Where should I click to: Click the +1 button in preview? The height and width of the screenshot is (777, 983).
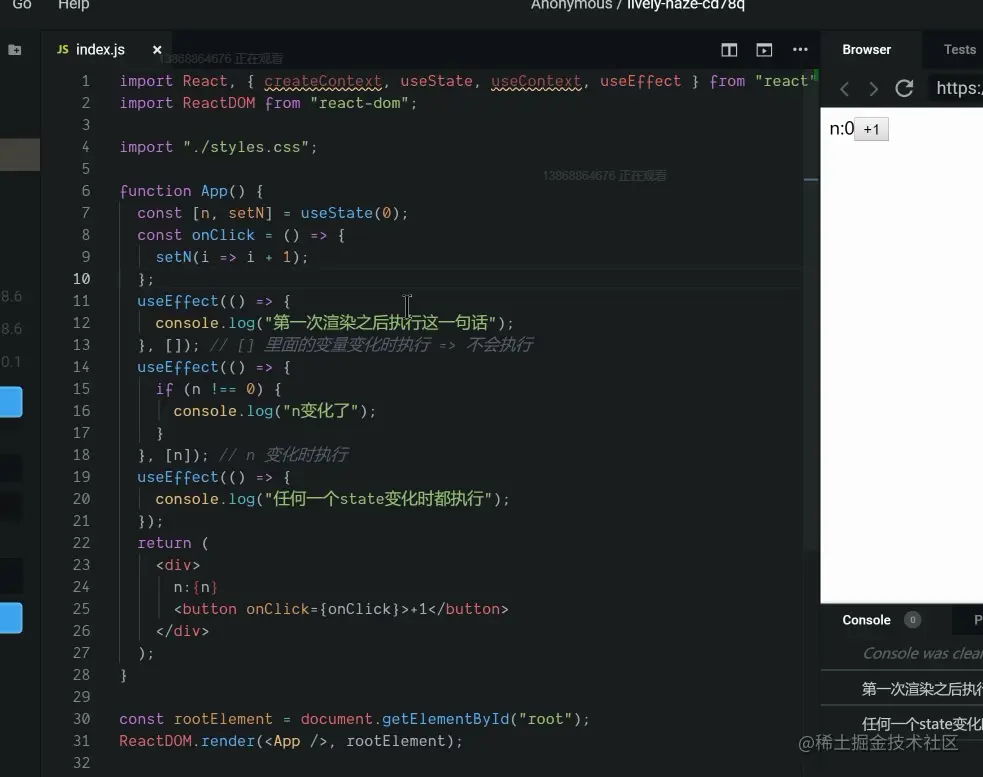(x=871, y=129)
